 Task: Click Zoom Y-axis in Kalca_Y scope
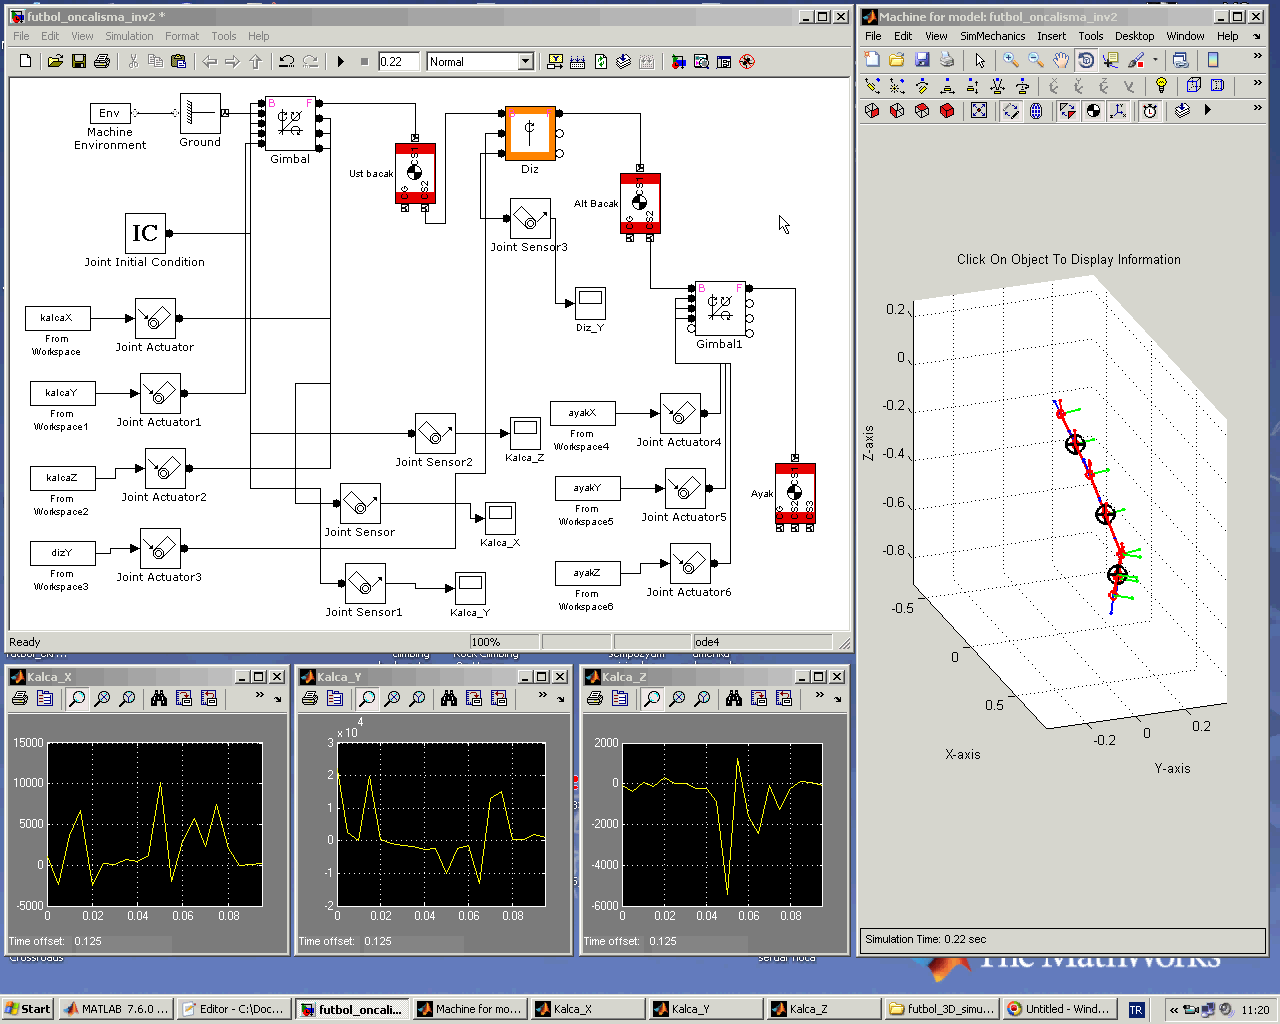point(417,698)
